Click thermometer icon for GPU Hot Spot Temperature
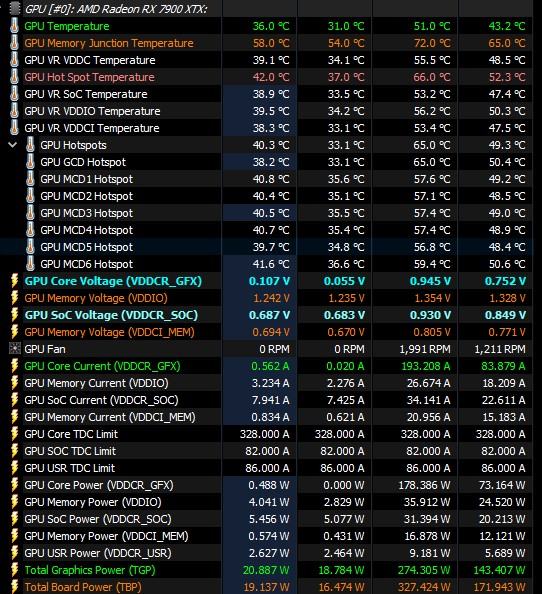The width and height of the screenshot is (542, 594). 14,77
